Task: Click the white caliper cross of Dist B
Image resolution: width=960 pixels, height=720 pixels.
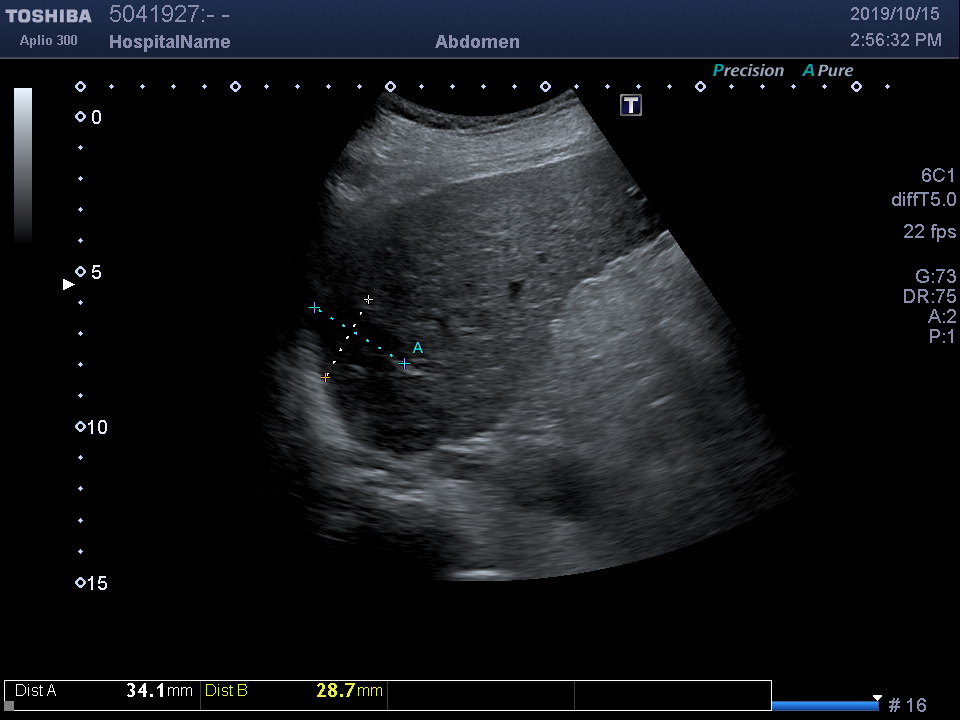Action: click(x=369, y=299)
